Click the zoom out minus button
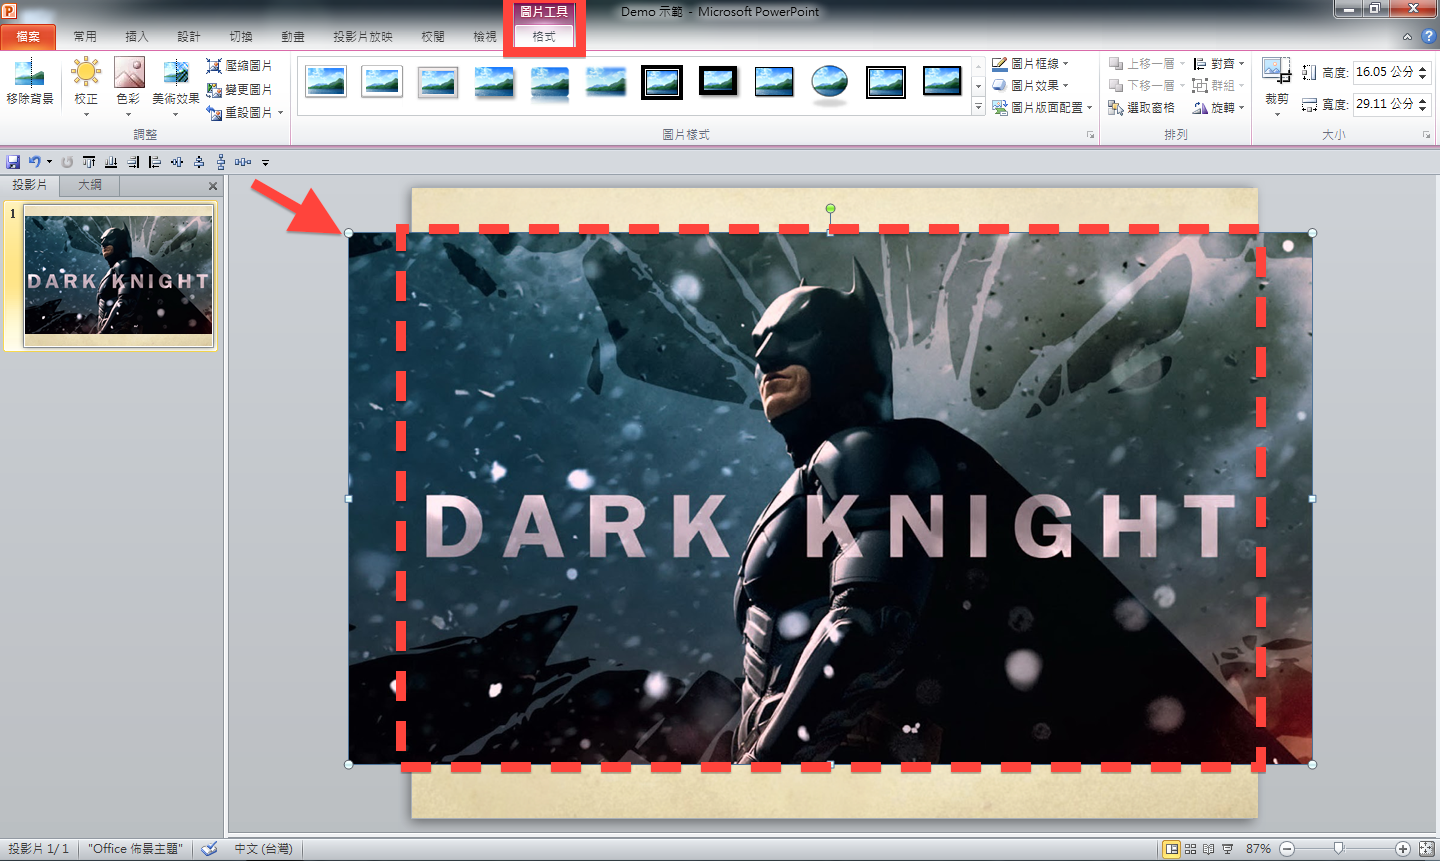Screen dimensions: 1440x861 point(1287,849)
